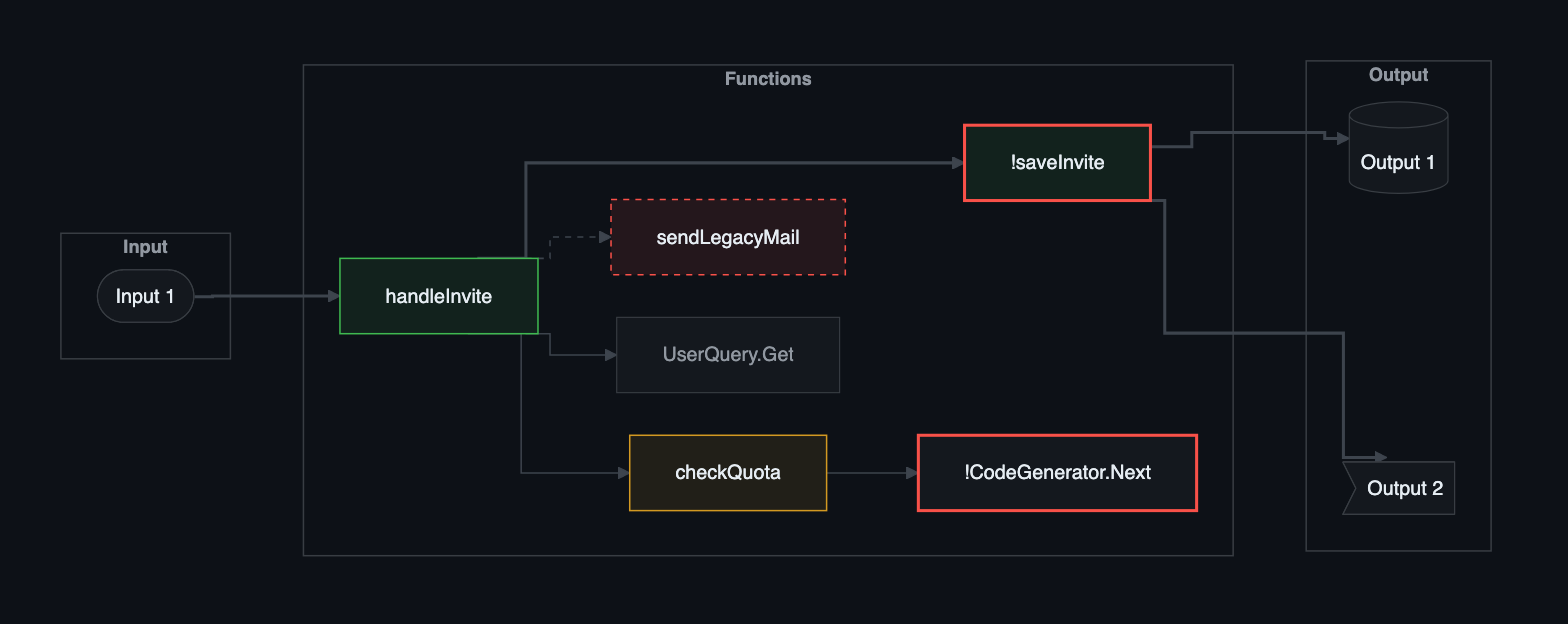Image resolution: width=1568 pixels, height=624 pixels.
Task: Click the handleInvite function node
Action: [439, 296]
